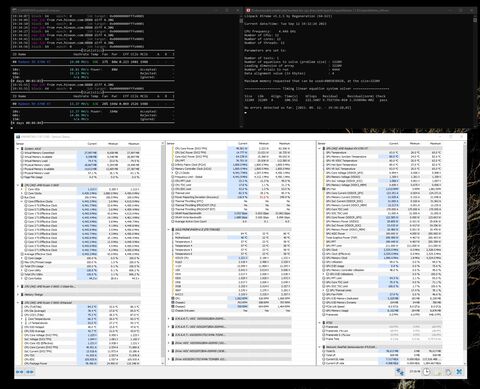Click the expand layout arrows button in HWiNFO
The height and width of the screenshot is (389, 480).
tap(20, 372)
